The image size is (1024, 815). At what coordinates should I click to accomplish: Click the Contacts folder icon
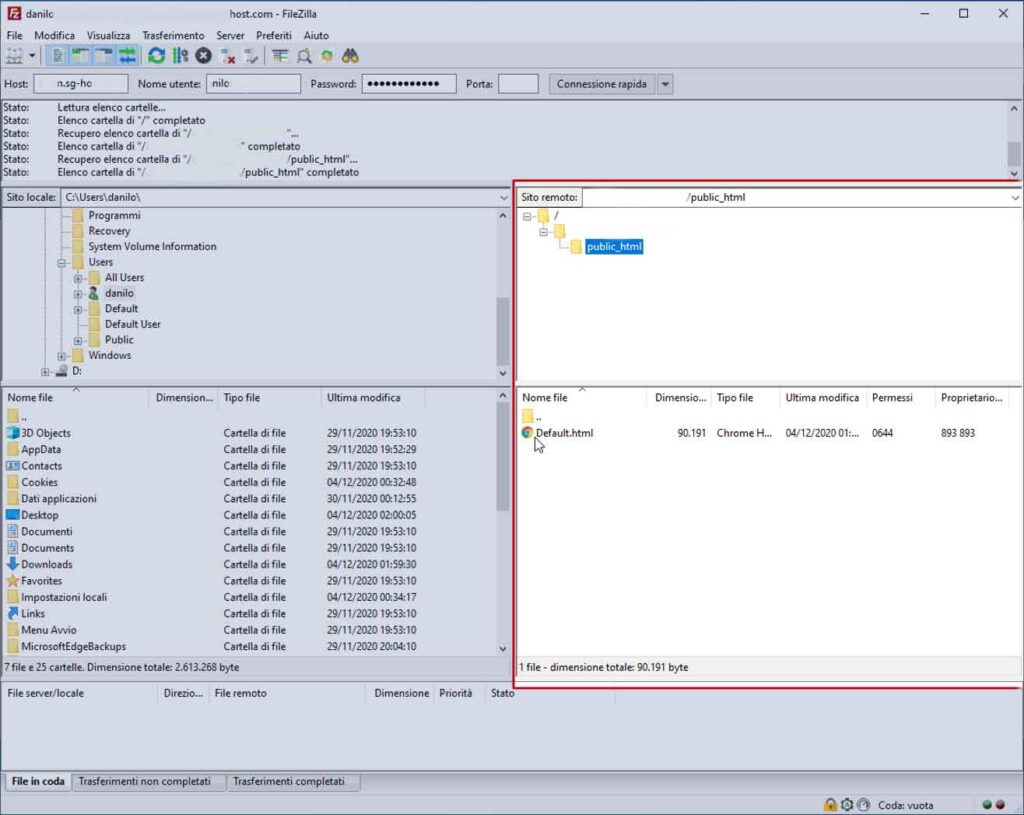(x=12, y=465)
